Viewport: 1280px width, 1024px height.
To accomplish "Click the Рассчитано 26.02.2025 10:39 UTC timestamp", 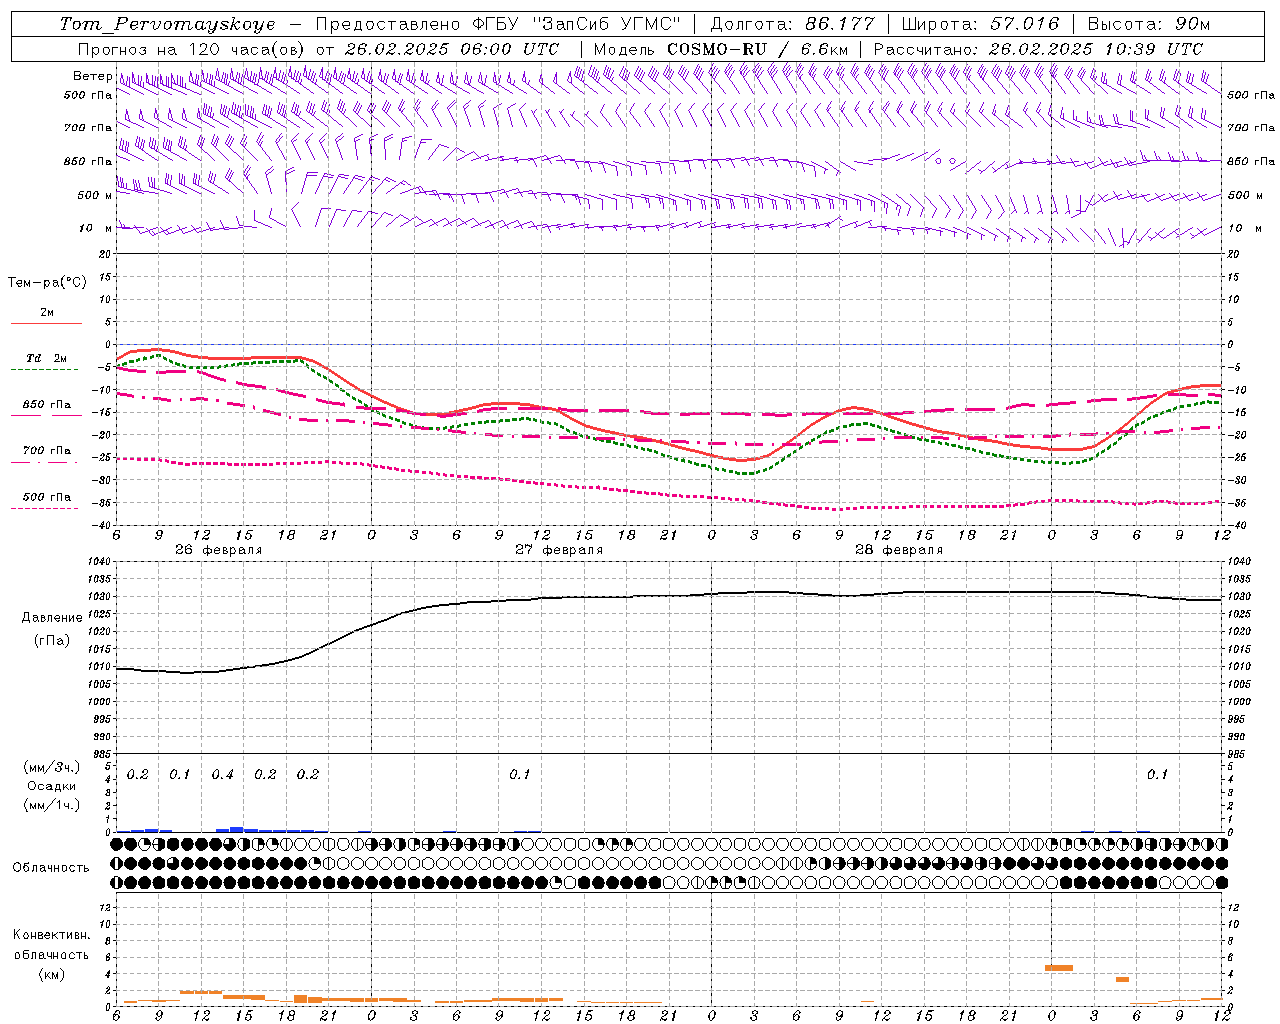I will click(x=1038, y=49).
